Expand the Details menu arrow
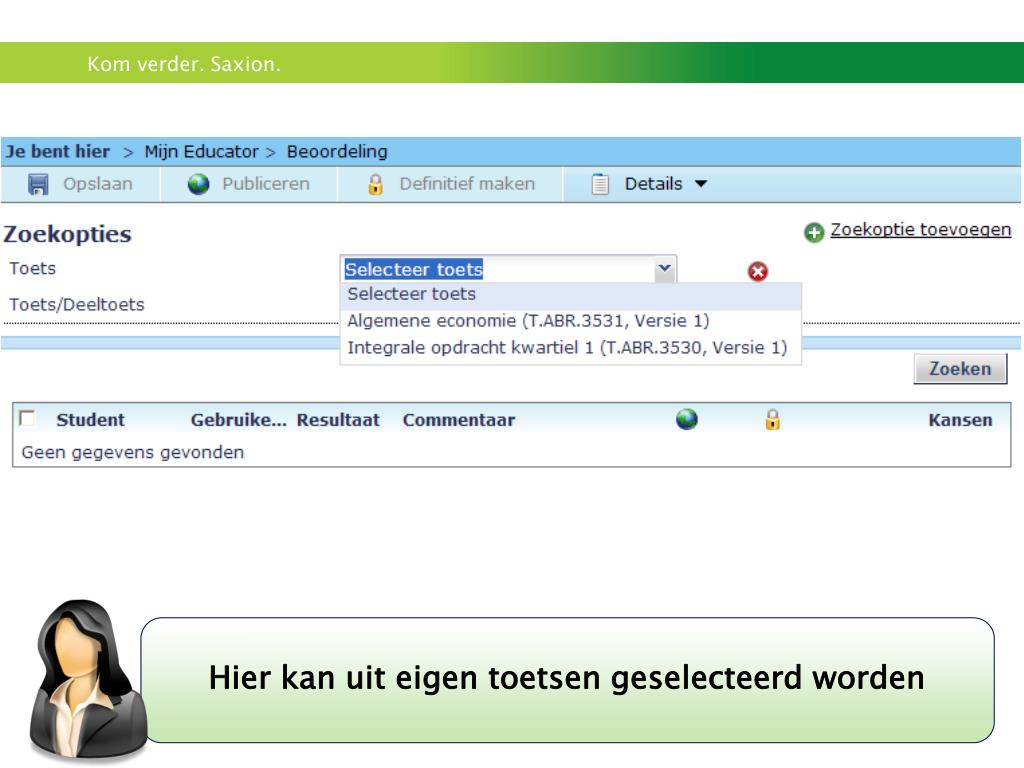Viewport: 1024px width, 768px height. tap(700, 184)
